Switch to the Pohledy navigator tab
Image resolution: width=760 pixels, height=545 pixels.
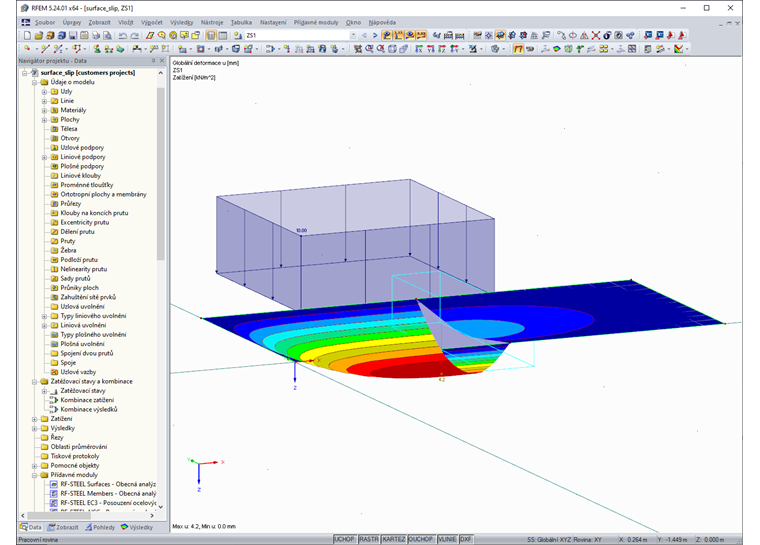100,527
